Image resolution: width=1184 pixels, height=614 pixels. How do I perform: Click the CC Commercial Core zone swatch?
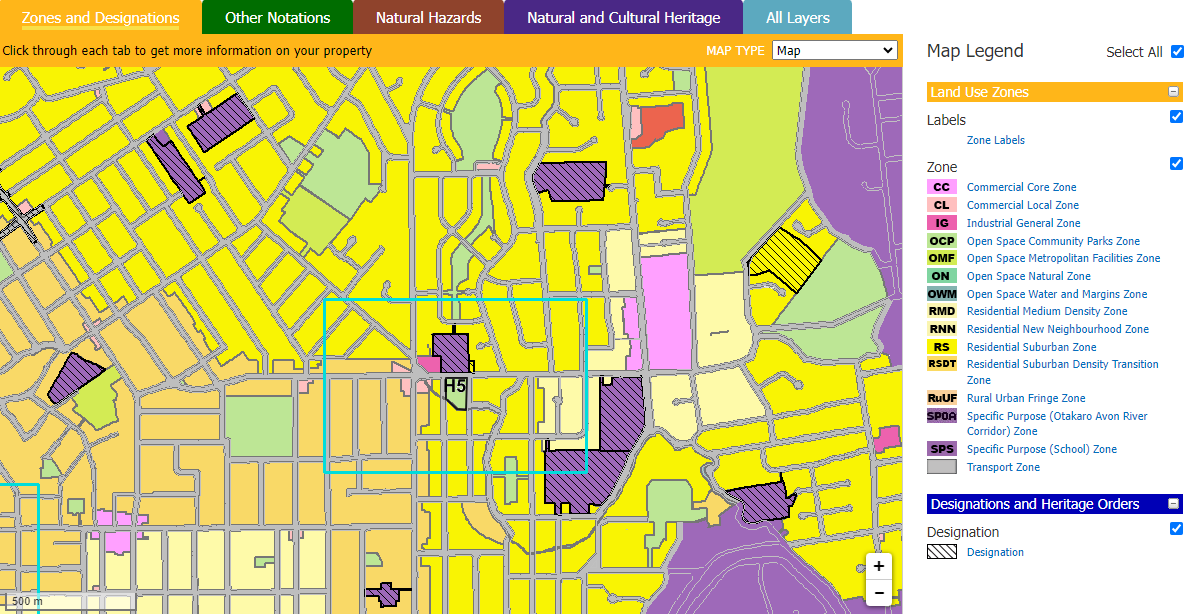point(942,187)
